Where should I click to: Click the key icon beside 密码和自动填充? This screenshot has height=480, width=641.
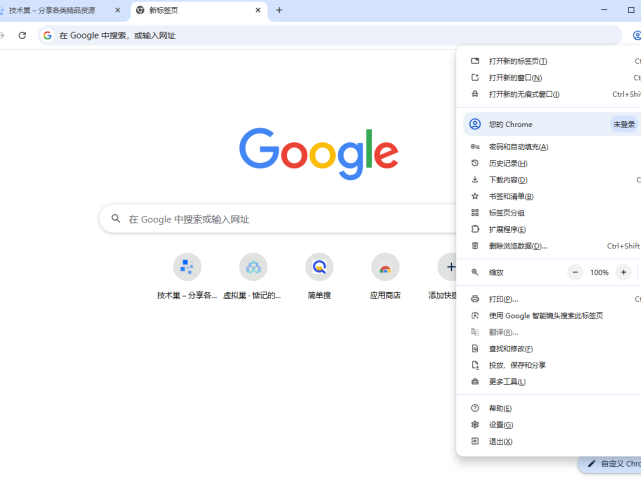[475, 147]
